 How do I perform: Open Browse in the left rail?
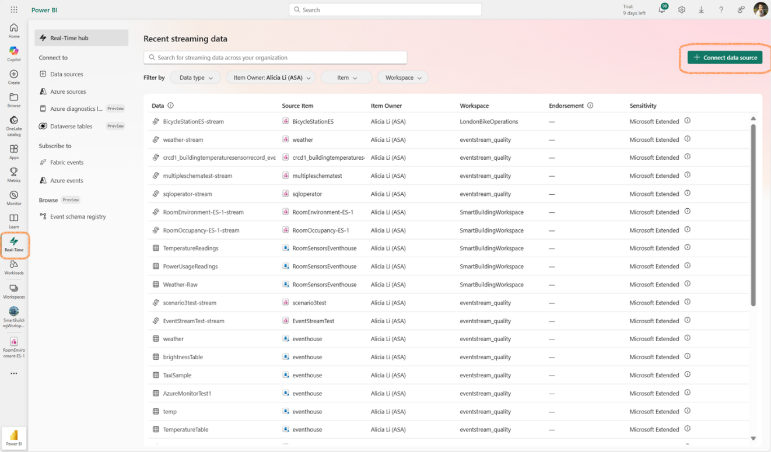(14, 100)
